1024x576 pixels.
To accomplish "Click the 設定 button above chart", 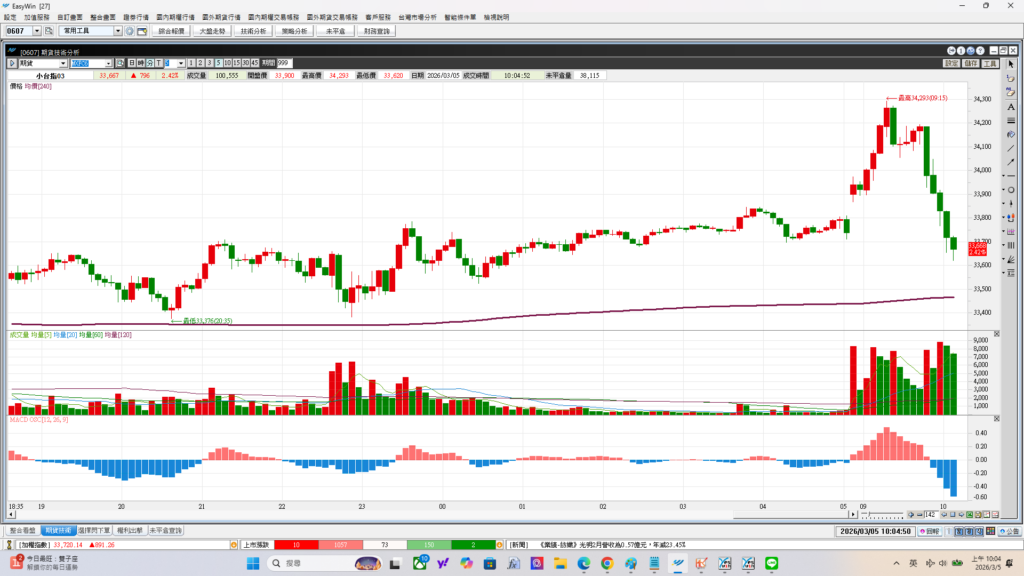I will click(x=951, y=63).
